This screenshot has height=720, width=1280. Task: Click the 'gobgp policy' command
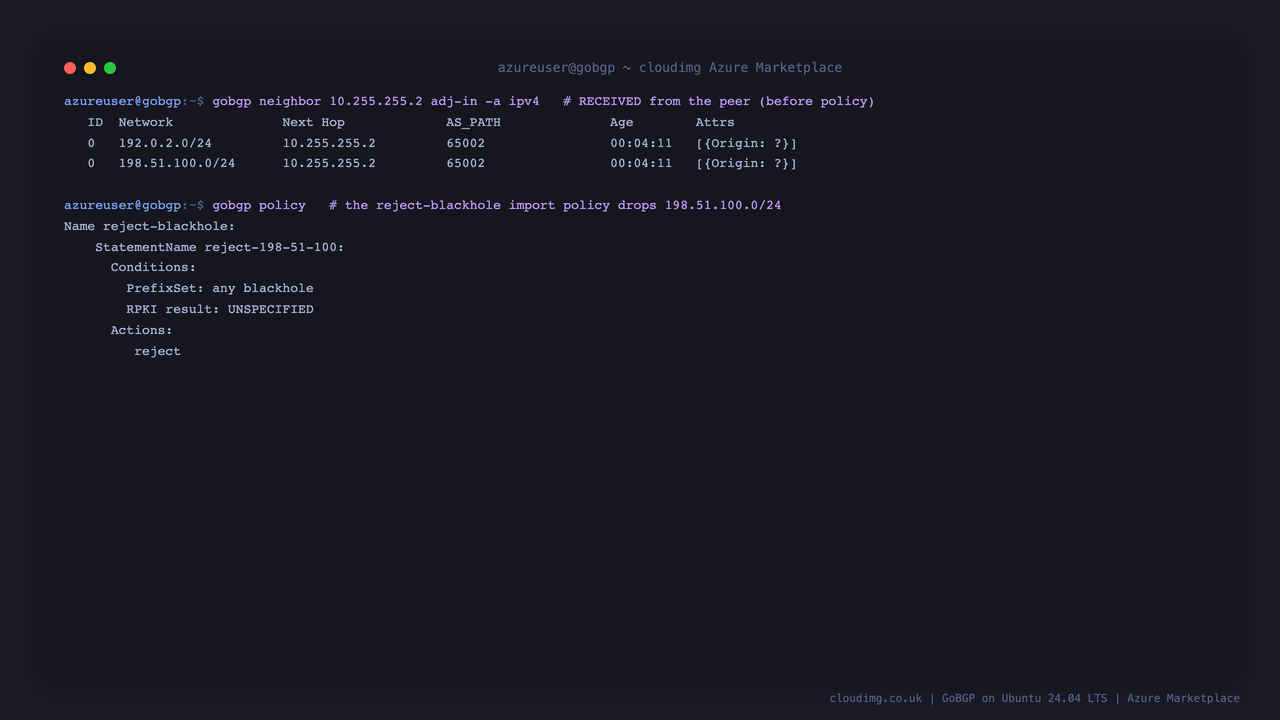pyautogui.click(x=259, y=205)
